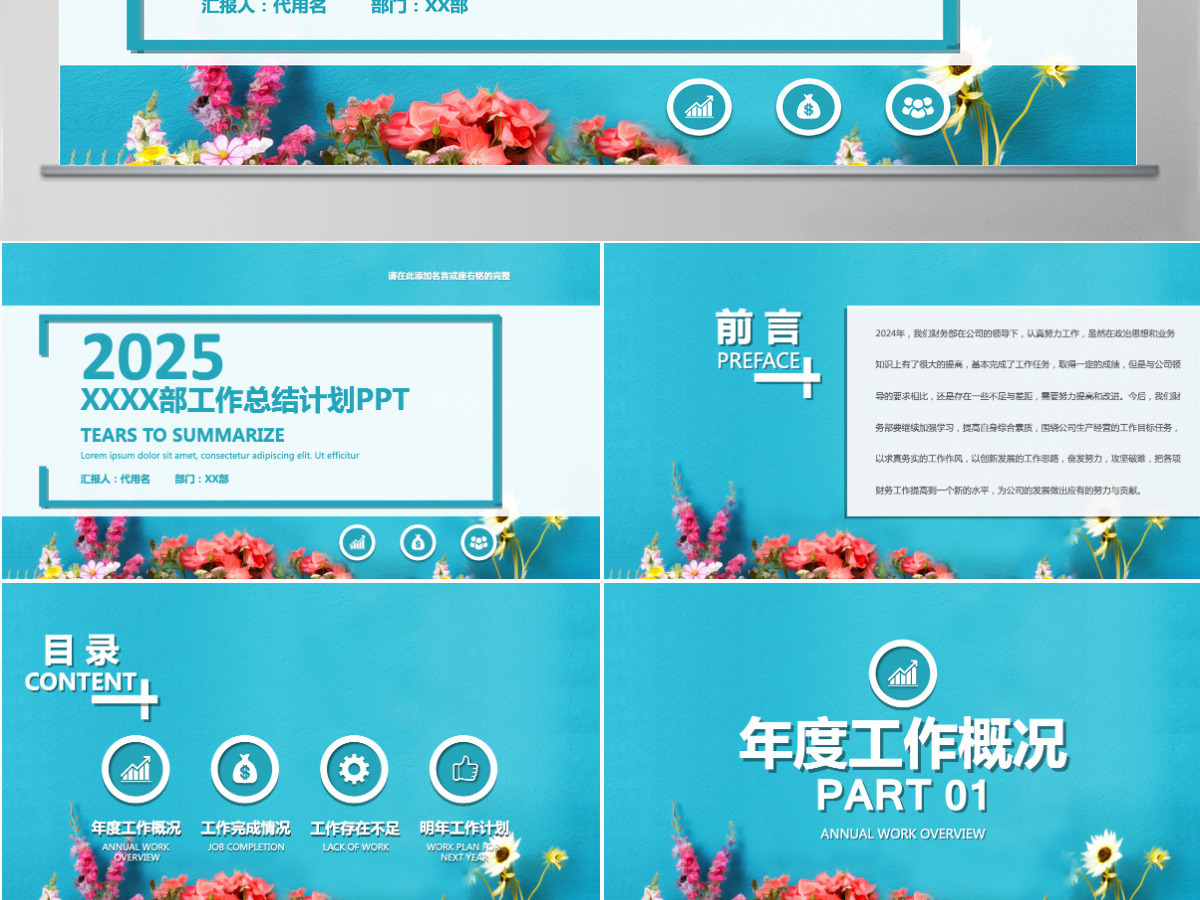Click the Lorem ipsum line on the cover slide
The width and height of the screenshot is (1200, 900).
coord(220,456)
